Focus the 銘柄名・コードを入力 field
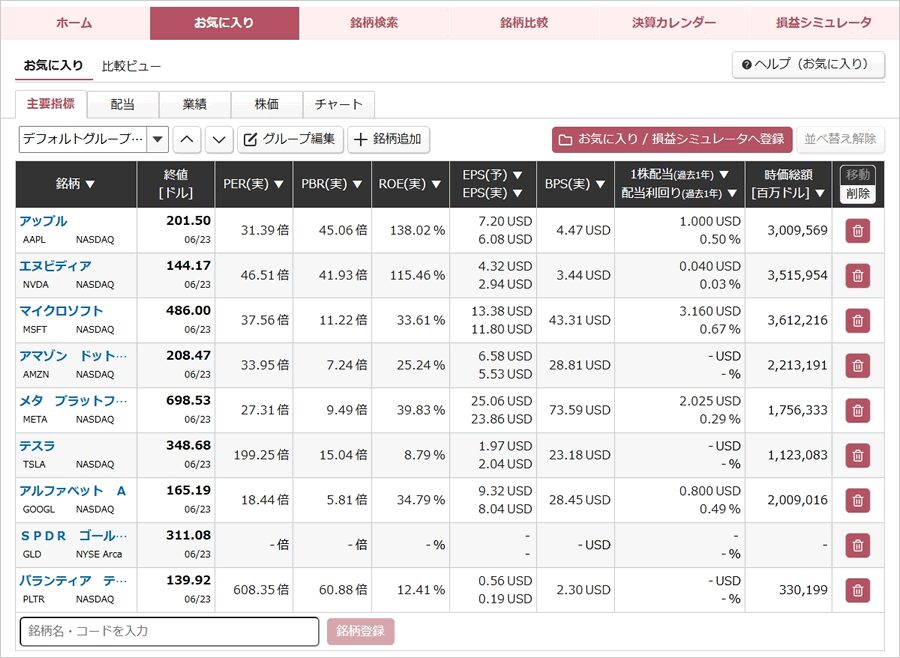The image size is (900, 658). pyautogui.click(x=169, y=632)
